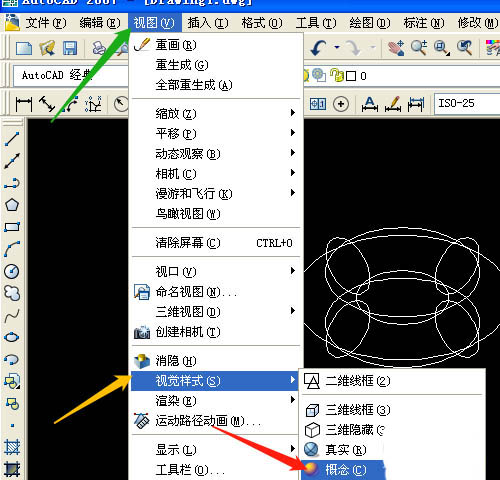Viewport: 500px width, 480px height.
Task: Choose 消隐(H) menu entry
Action: 216,361
